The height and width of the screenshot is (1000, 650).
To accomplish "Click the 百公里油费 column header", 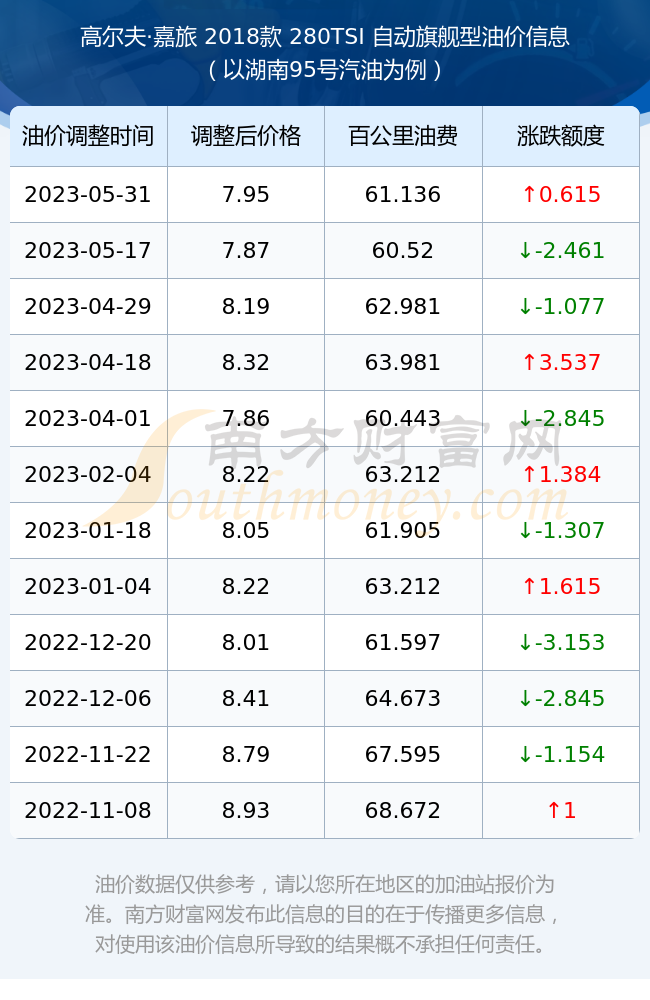I will click(403, 136).
